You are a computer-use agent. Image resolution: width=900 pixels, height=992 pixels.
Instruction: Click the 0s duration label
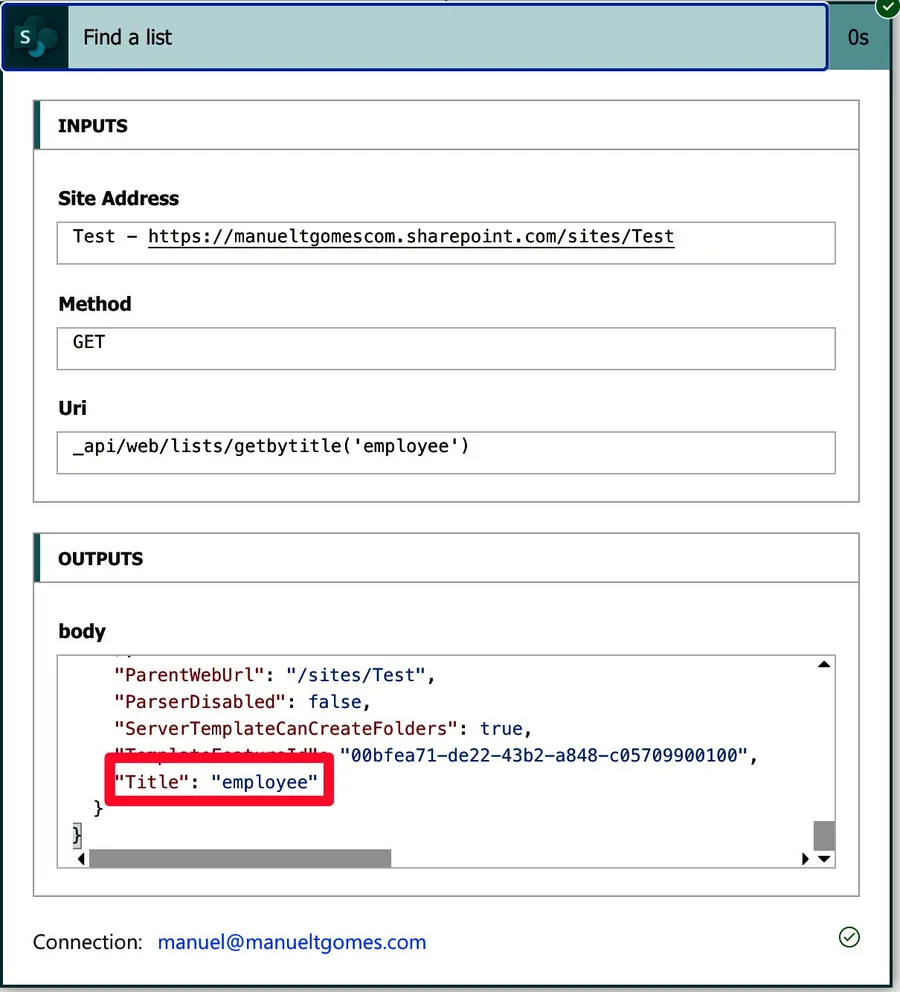[x=857, y=38]
